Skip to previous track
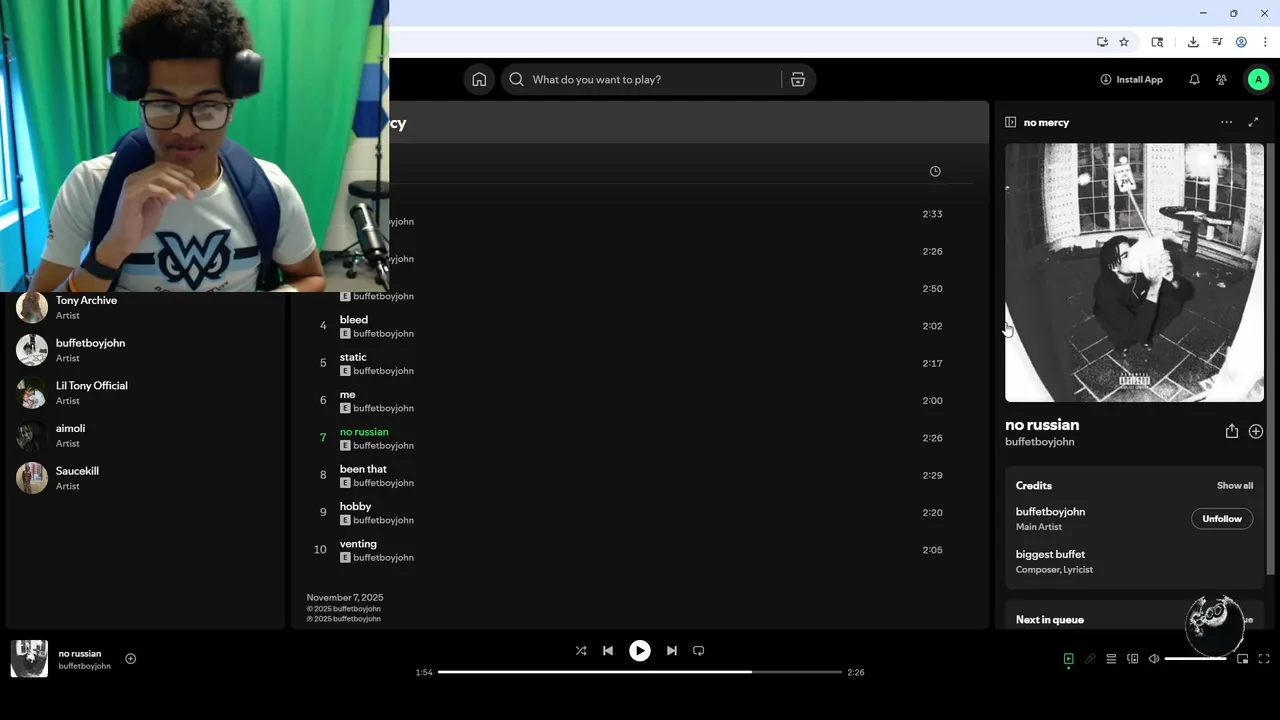This screenshot has width=1280, height=720. pos(608,651)
